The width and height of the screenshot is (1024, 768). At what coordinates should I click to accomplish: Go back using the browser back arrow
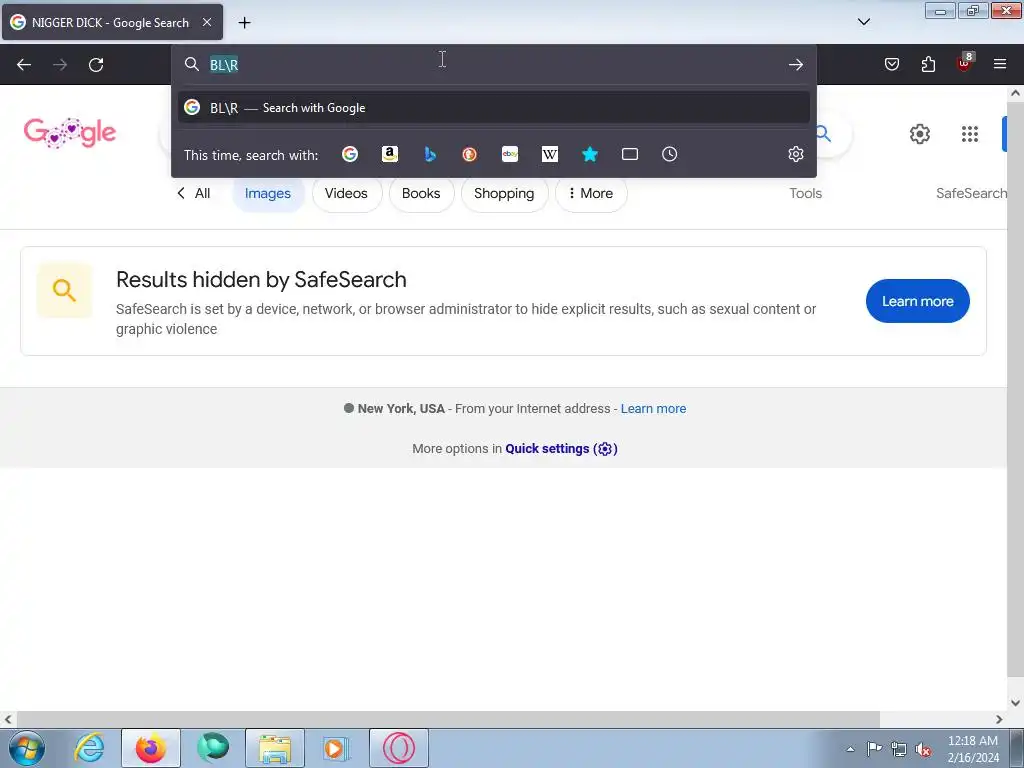point(24,65)
